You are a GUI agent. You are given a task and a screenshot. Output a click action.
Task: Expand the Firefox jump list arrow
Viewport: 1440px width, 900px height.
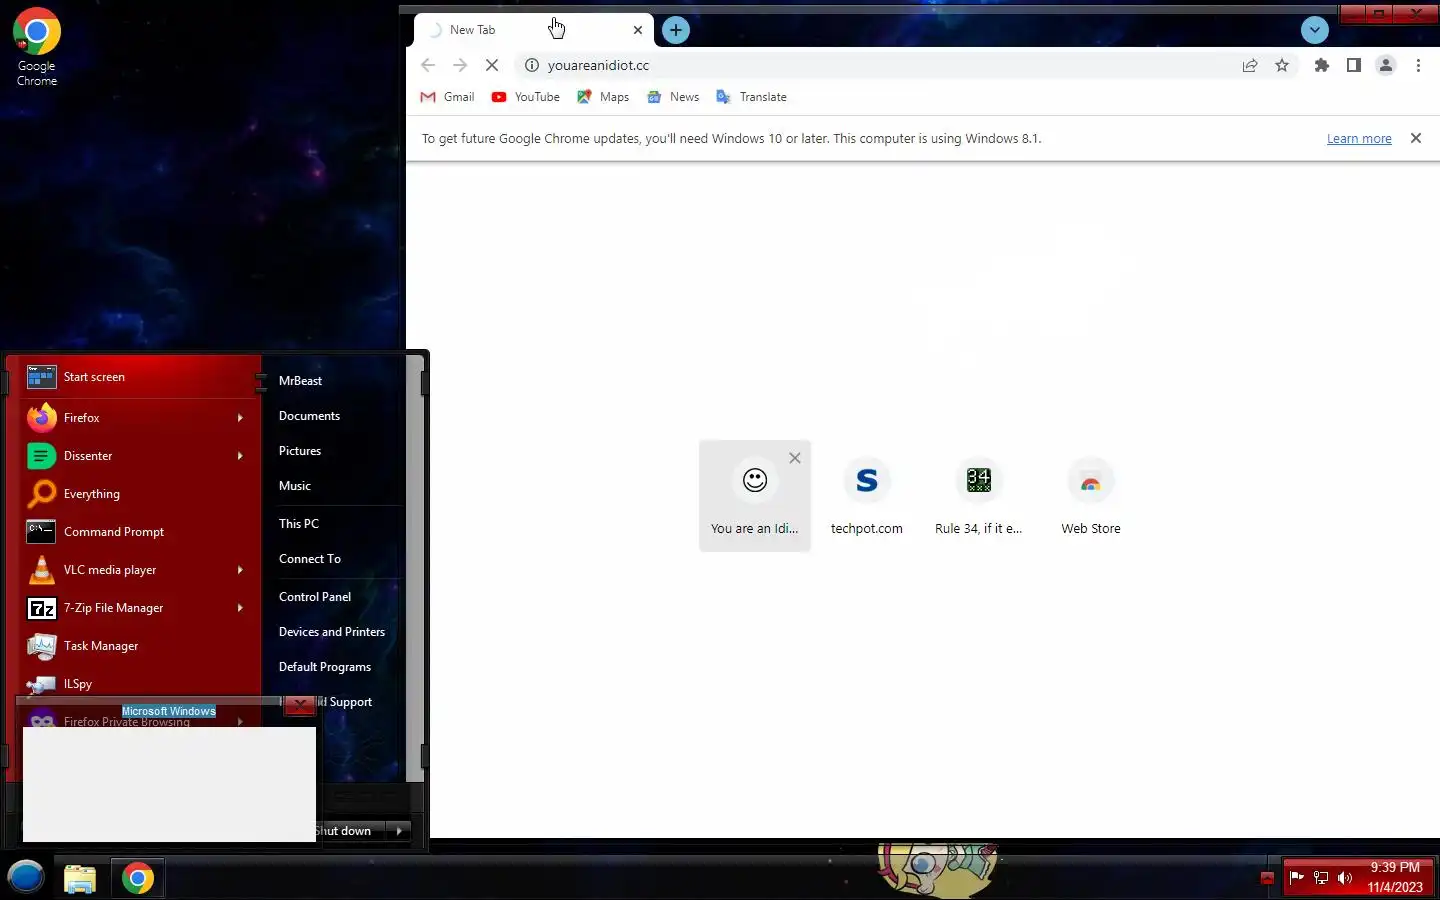click(240, 418)
